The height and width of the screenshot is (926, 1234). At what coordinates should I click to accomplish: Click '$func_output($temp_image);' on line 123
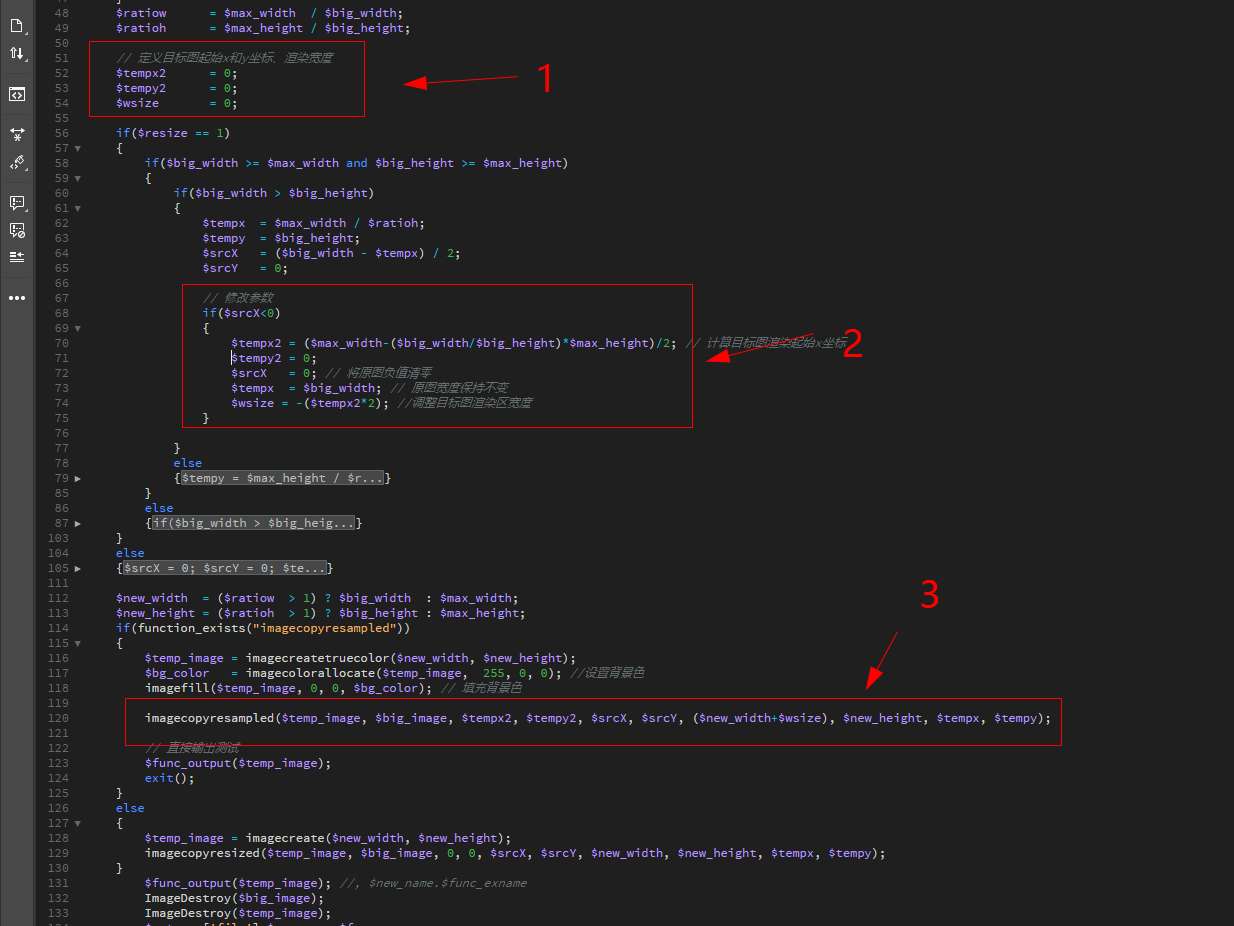pos(238,763)
